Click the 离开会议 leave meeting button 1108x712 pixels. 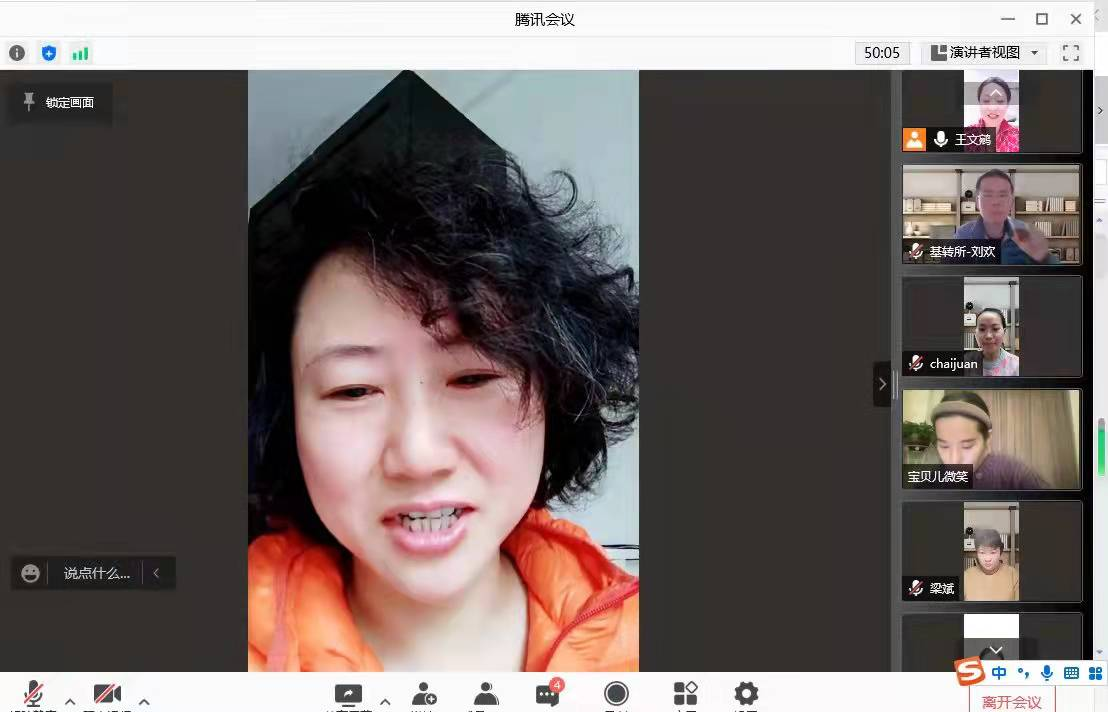(x=1011, y=701)
